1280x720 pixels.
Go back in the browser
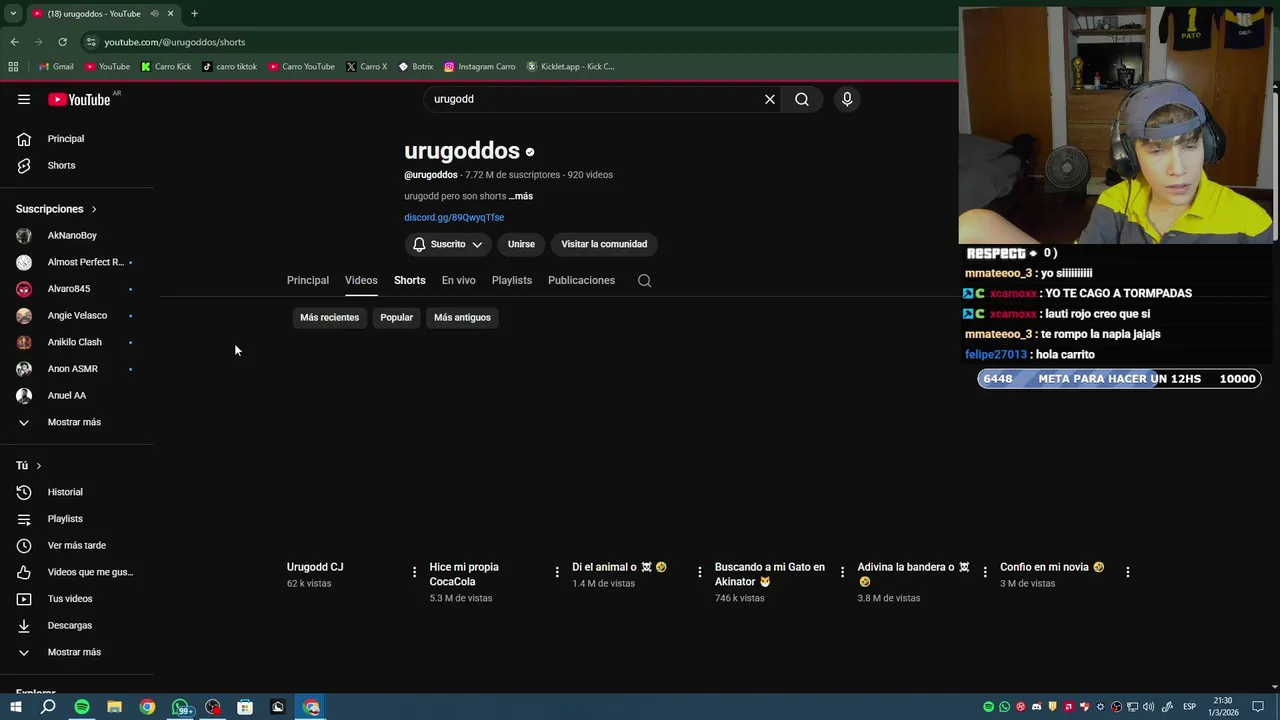[x=14, y=42]
